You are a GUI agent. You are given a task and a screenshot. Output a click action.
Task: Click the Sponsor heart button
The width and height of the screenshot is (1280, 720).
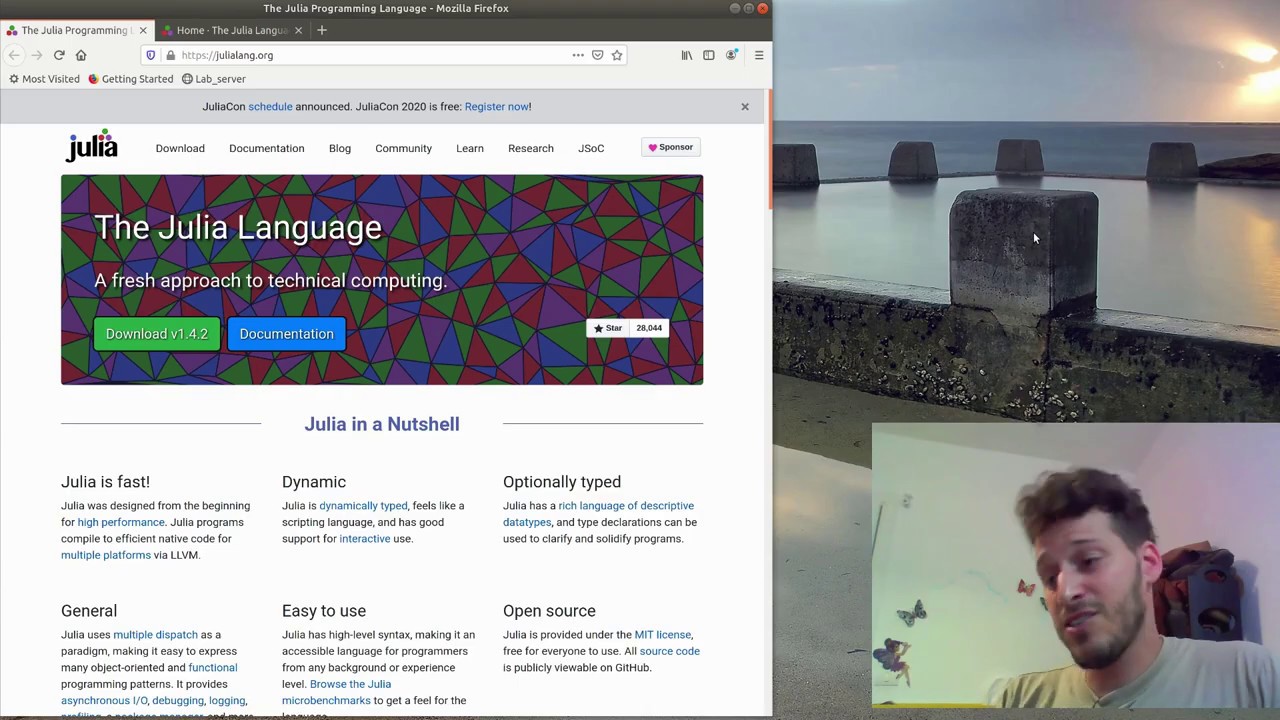[x=670, y=147]
